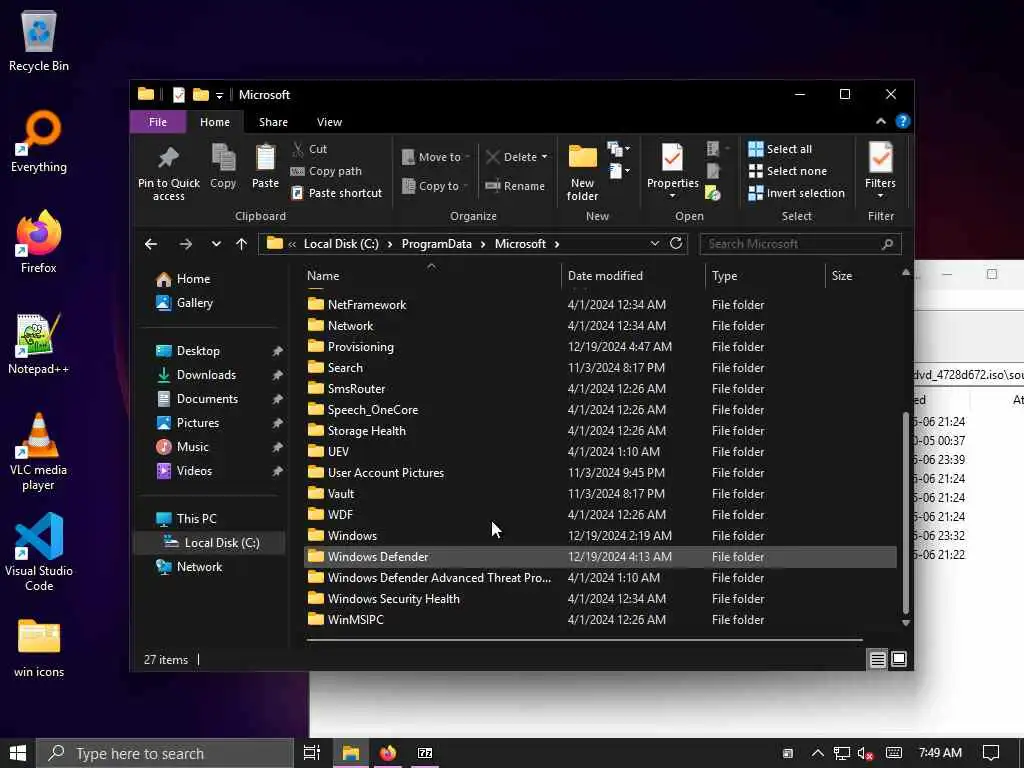The width and height of the screenshot is (1024, 768).
Task: Expand address bar history dropdown
Action: click(x=654, y=244)
